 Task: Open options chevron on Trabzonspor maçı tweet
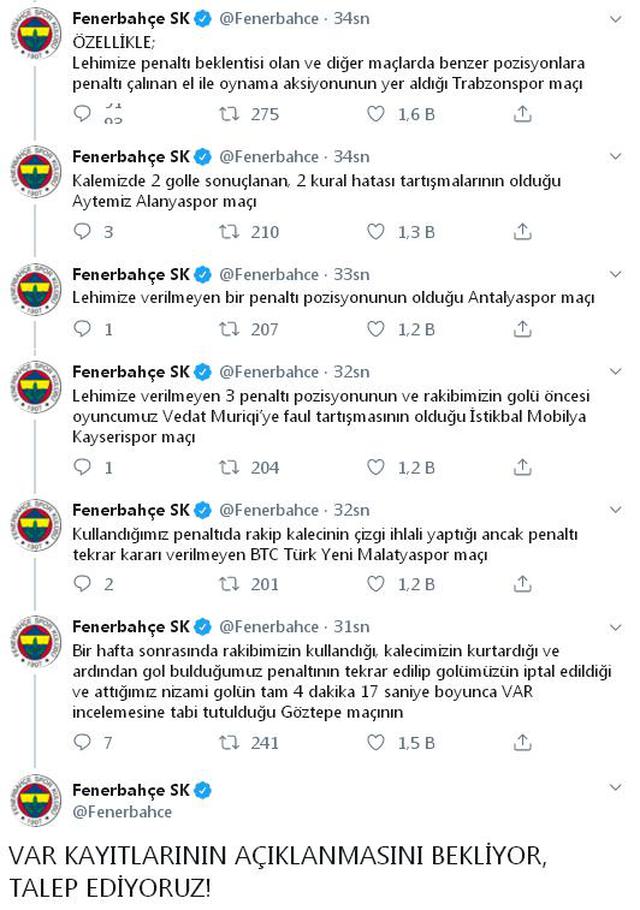(616, 19)
